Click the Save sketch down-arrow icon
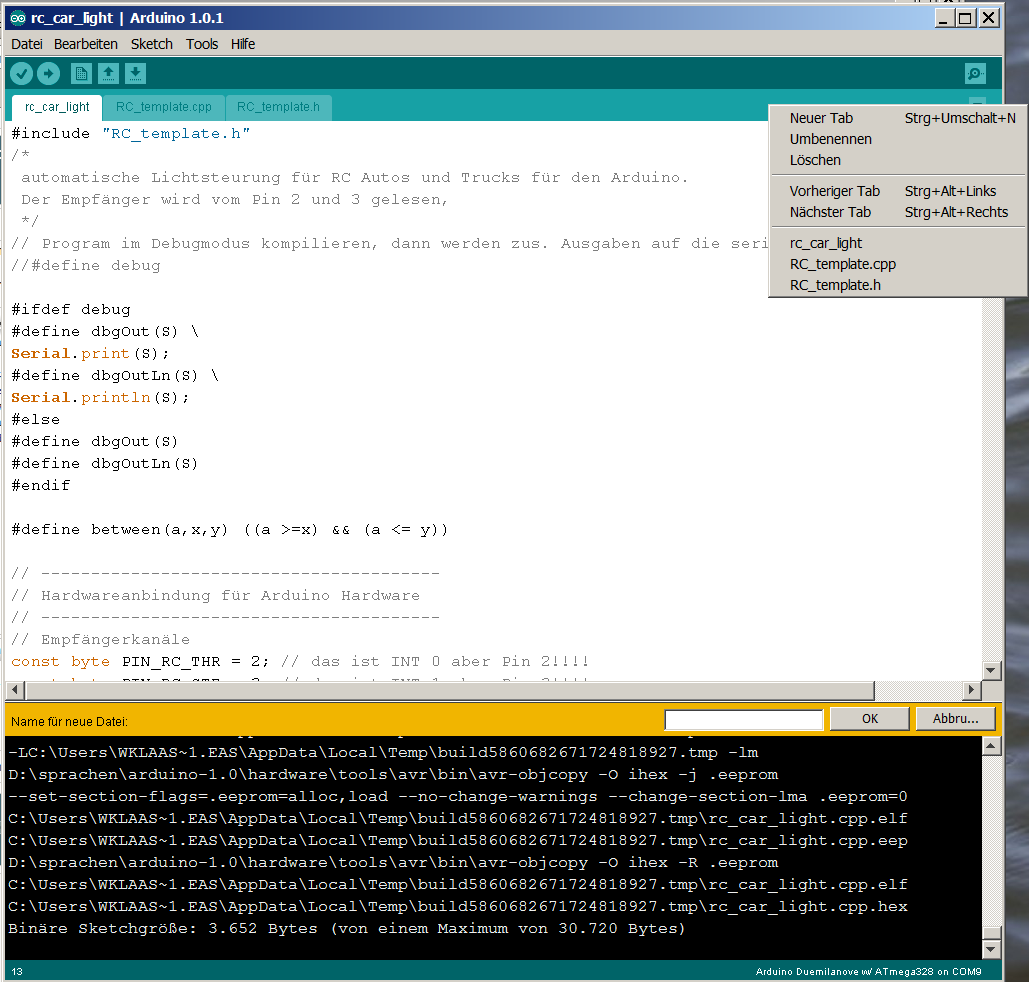1030x982 pixels. click(135, 73)
